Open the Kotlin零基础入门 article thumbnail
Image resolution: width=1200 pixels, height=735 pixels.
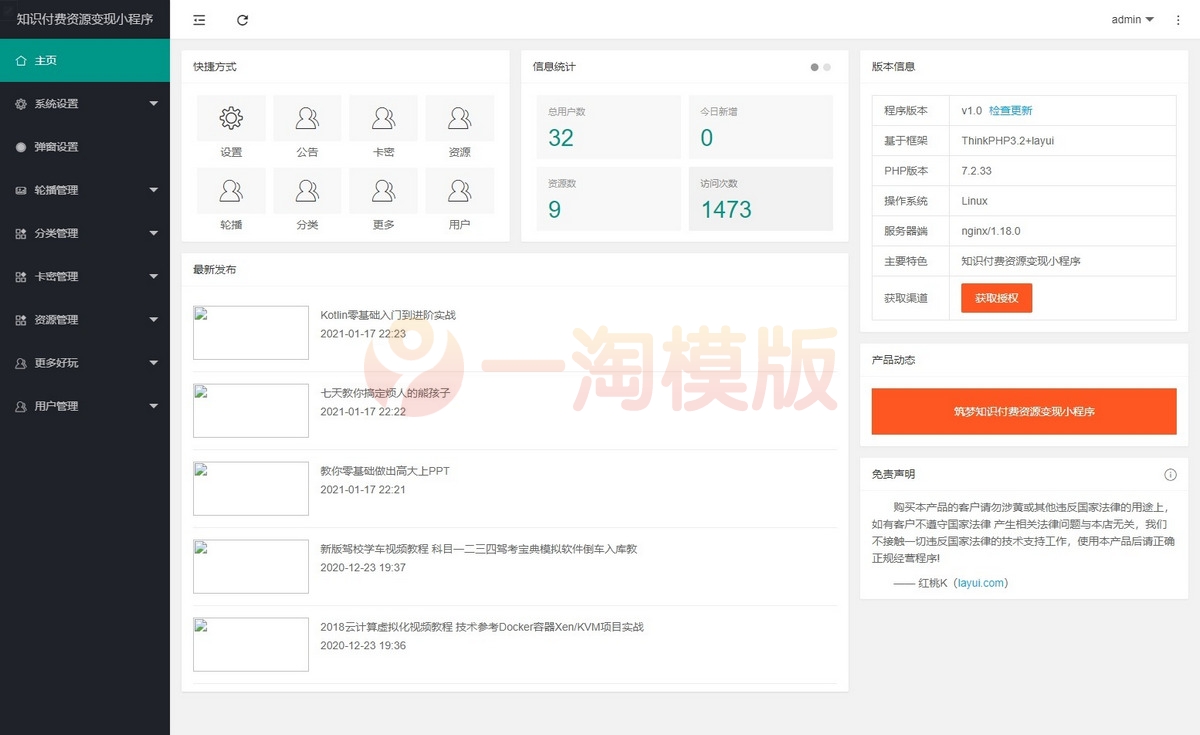250,332
